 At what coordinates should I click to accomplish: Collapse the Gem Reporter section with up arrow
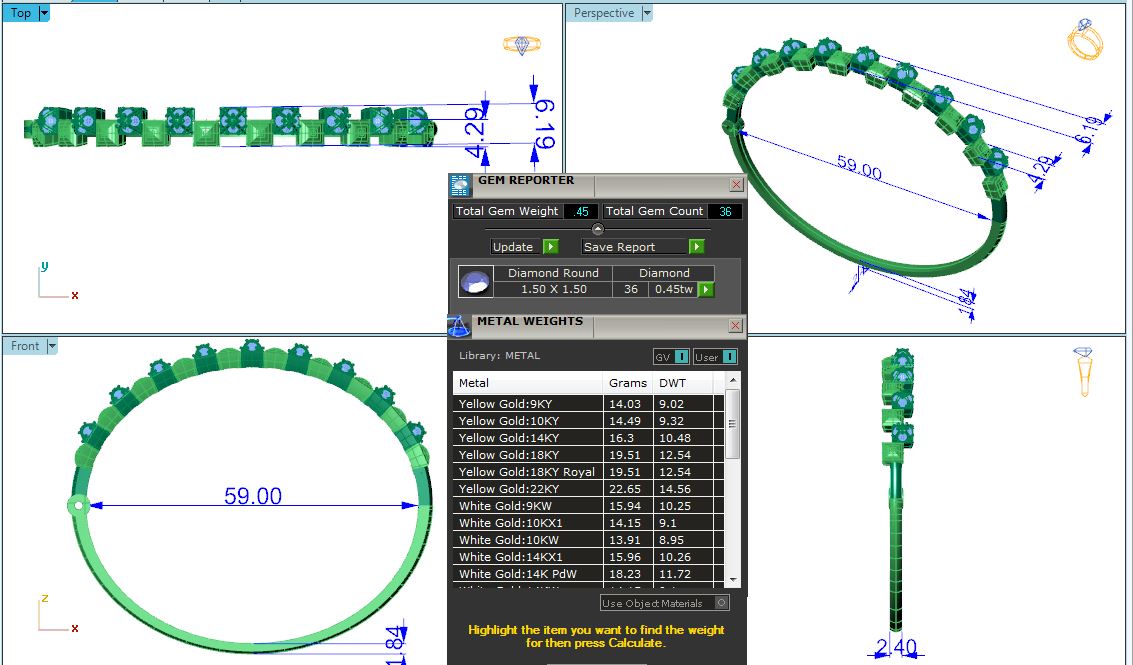pos(598,229)
